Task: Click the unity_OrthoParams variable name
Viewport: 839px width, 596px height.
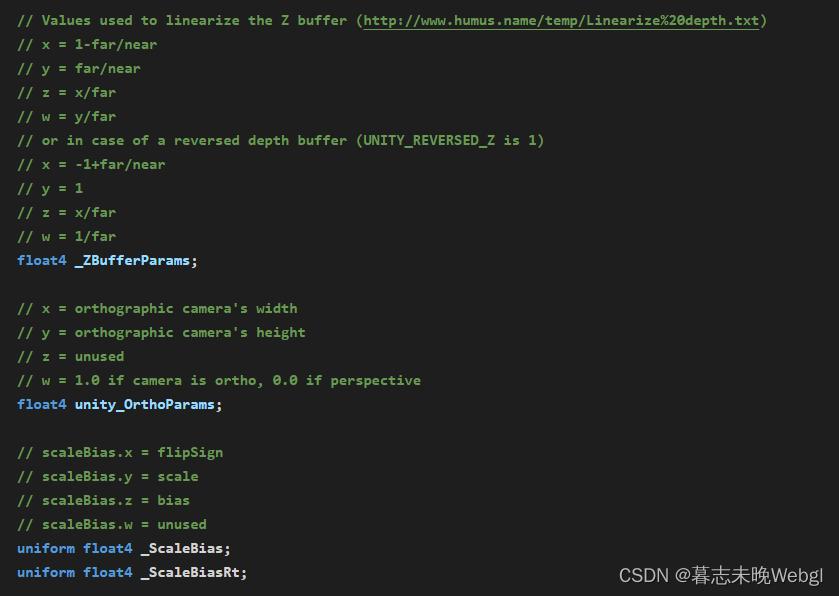Action: click(x=144, y=404)
